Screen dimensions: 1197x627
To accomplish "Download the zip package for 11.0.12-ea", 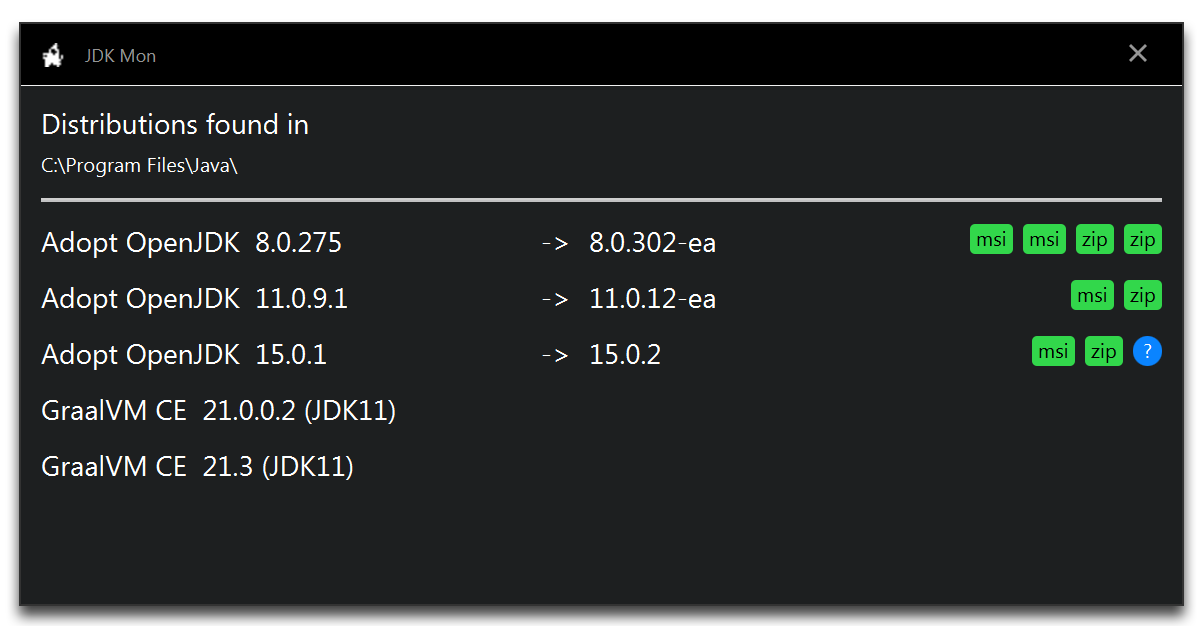I will coord(1143,296).
